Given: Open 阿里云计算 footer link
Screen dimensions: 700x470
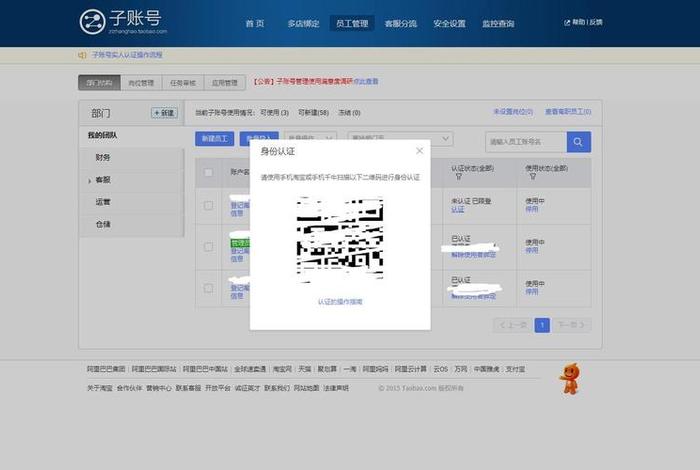Looking at the screenshot, I should point(411,369).
